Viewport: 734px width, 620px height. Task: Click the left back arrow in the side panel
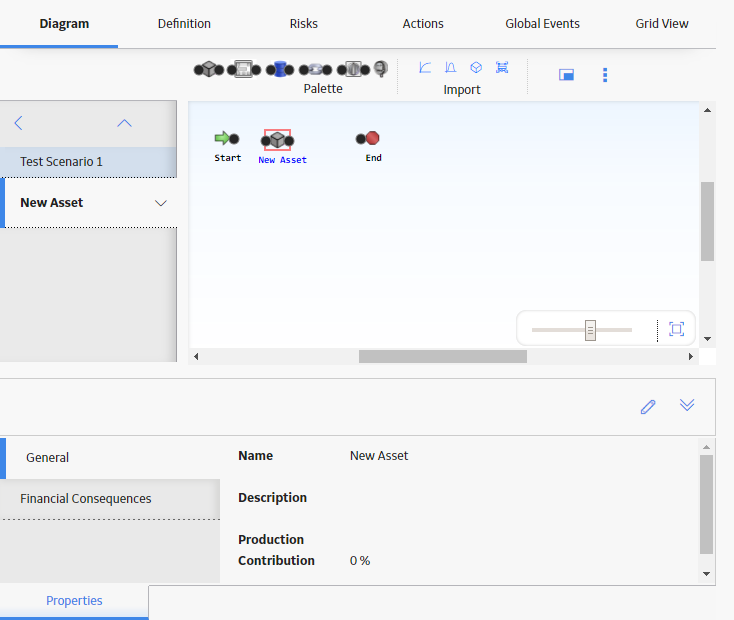click(x=18, y=123)
